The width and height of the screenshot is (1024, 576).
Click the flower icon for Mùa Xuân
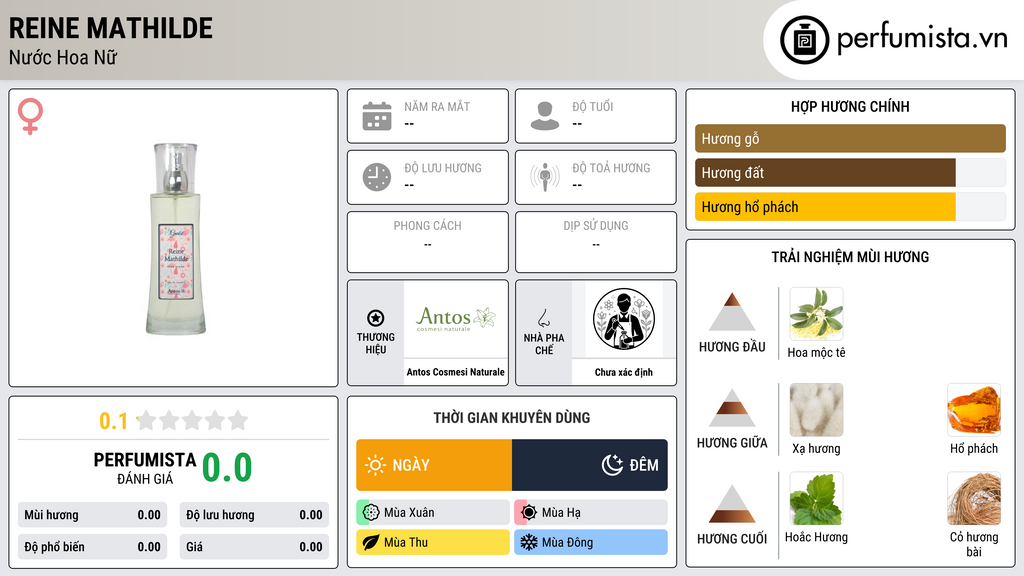pyautogui.click(x=371, y=513)
